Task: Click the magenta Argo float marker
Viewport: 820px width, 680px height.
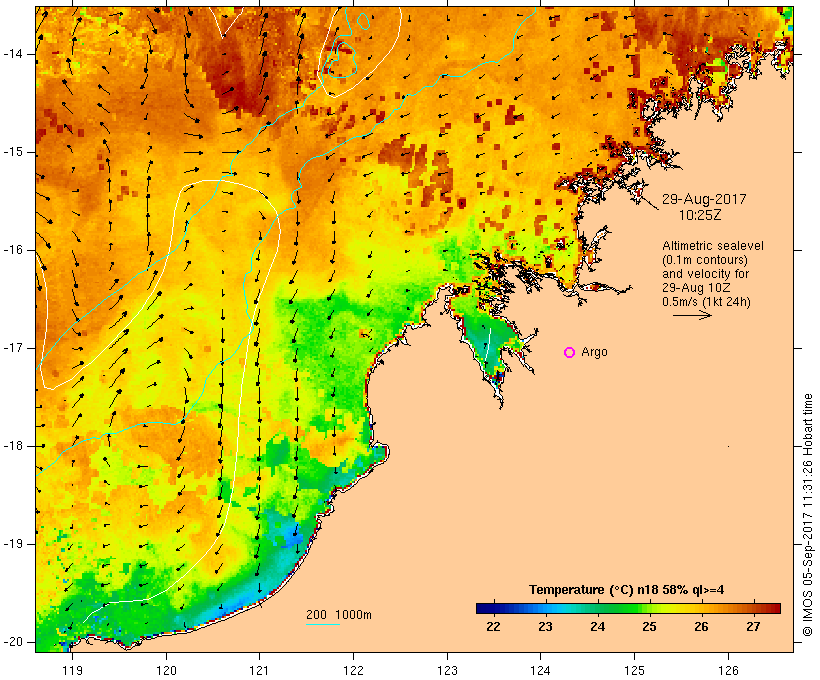Action: [x=570, y=353]
